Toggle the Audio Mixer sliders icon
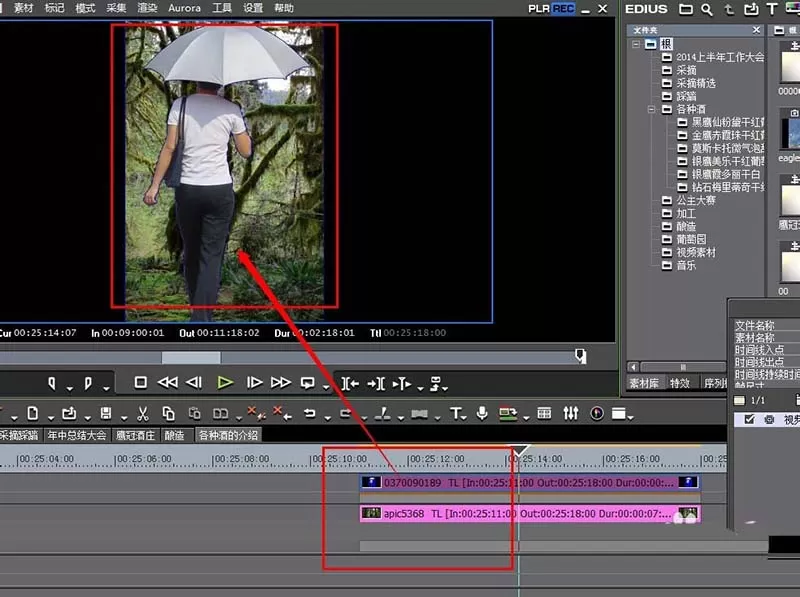The height and width of the screenshot is (597, 800). pyautogui.click(x=570, y=413)
